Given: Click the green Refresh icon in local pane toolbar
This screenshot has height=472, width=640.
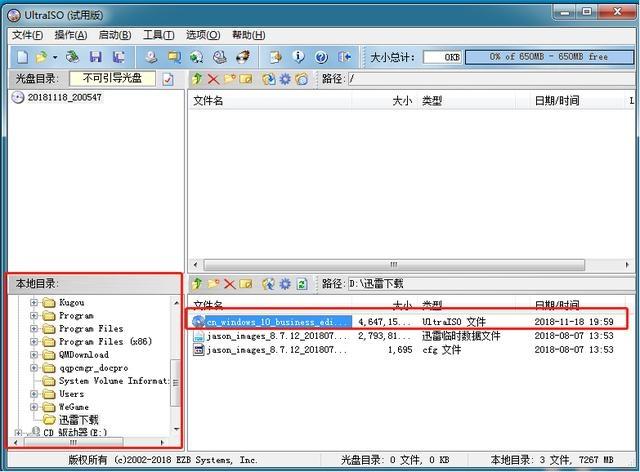Looking at the screenshot, I should click(x=302, y=284).
